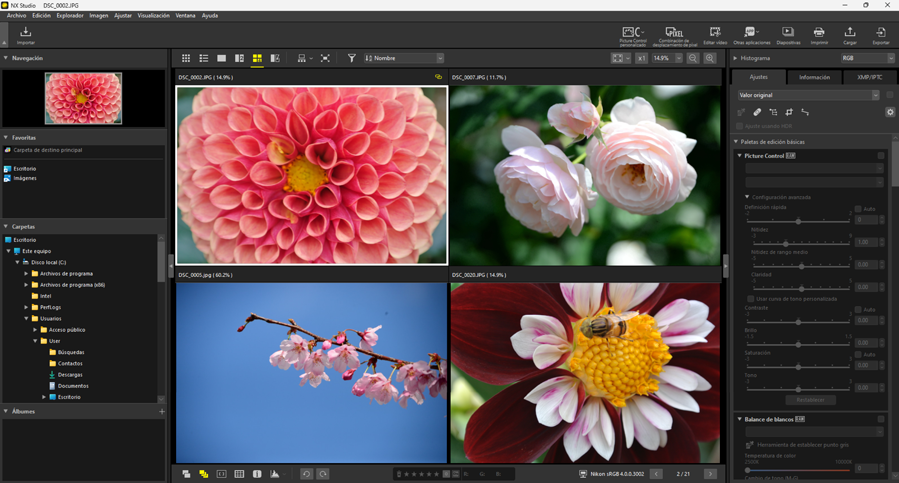Switch to the Información tab
The height and width of the screenshot is (483, 899).
pos(814,77)
